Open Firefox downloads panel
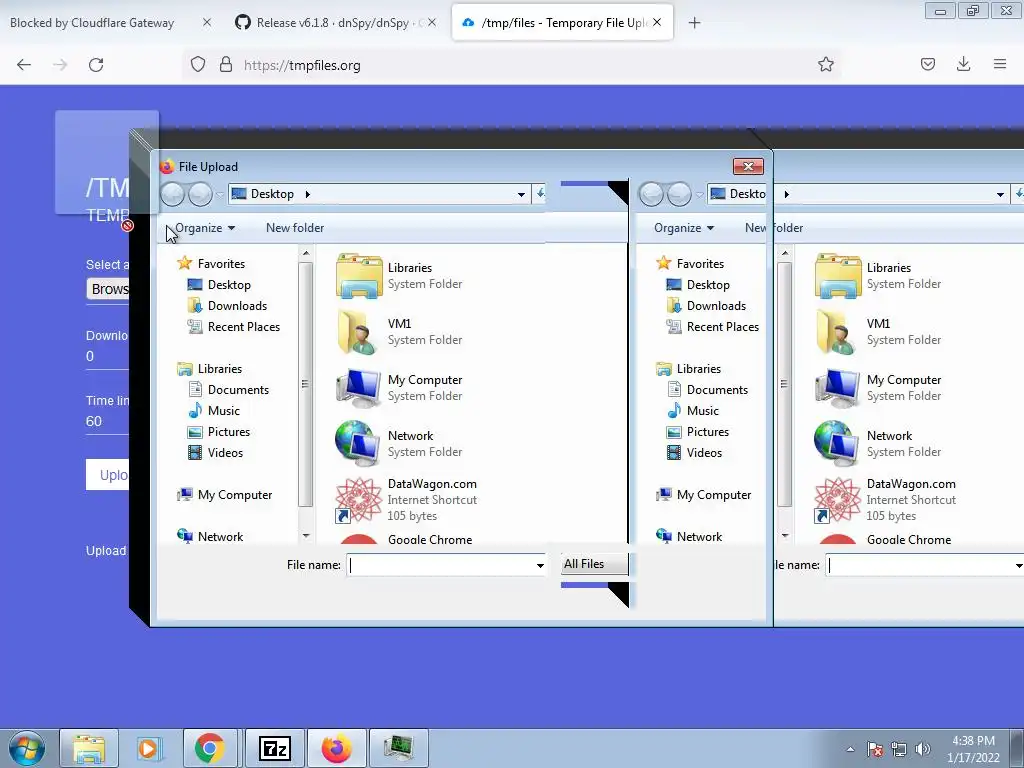This screenshot has height=768, width=1024. point(963,64)
